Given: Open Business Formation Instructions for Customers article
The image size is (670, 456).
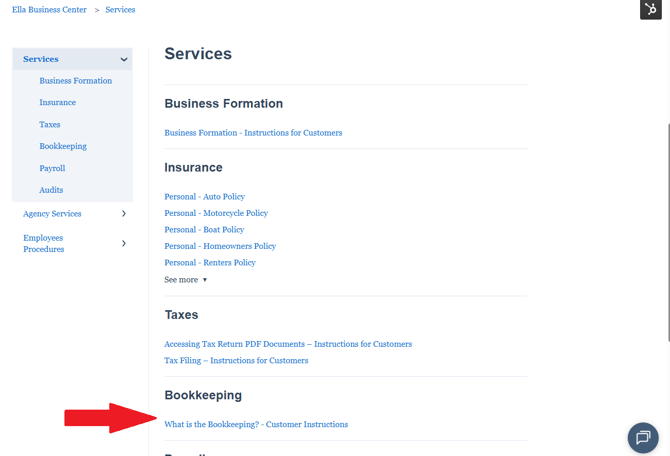Looking at the screenshot, I should click(253, 133).
